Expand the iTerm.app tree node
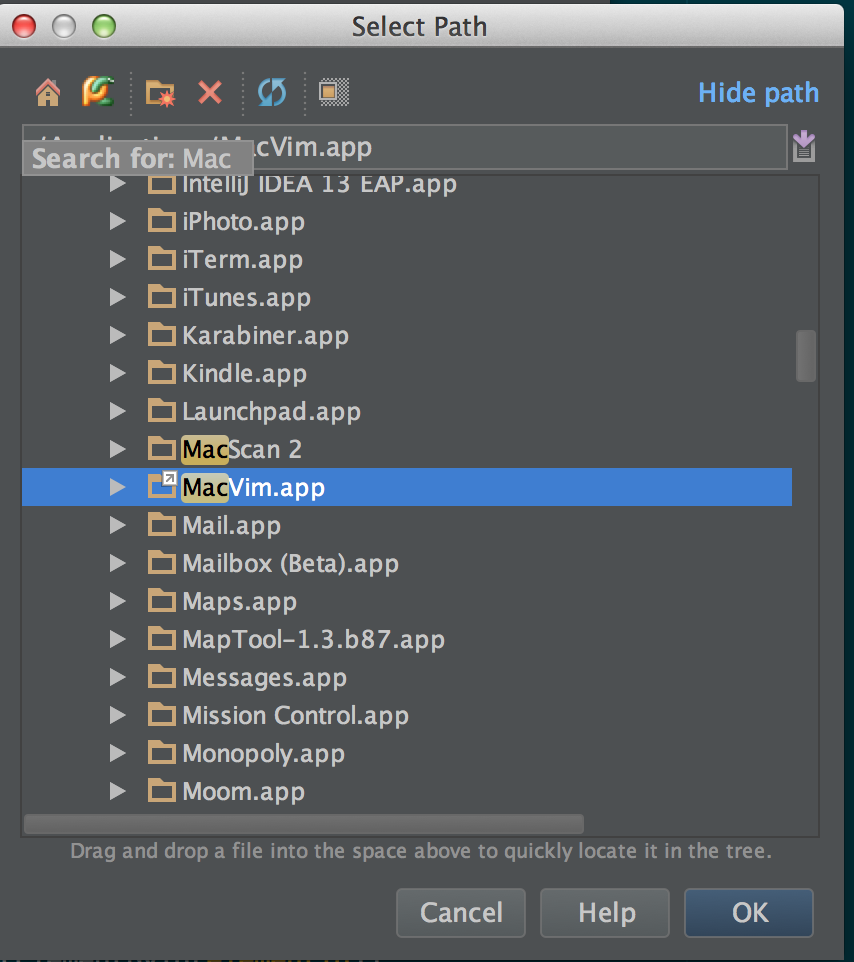Viewport: 854px width, 962px height. (x=117, y=259)
